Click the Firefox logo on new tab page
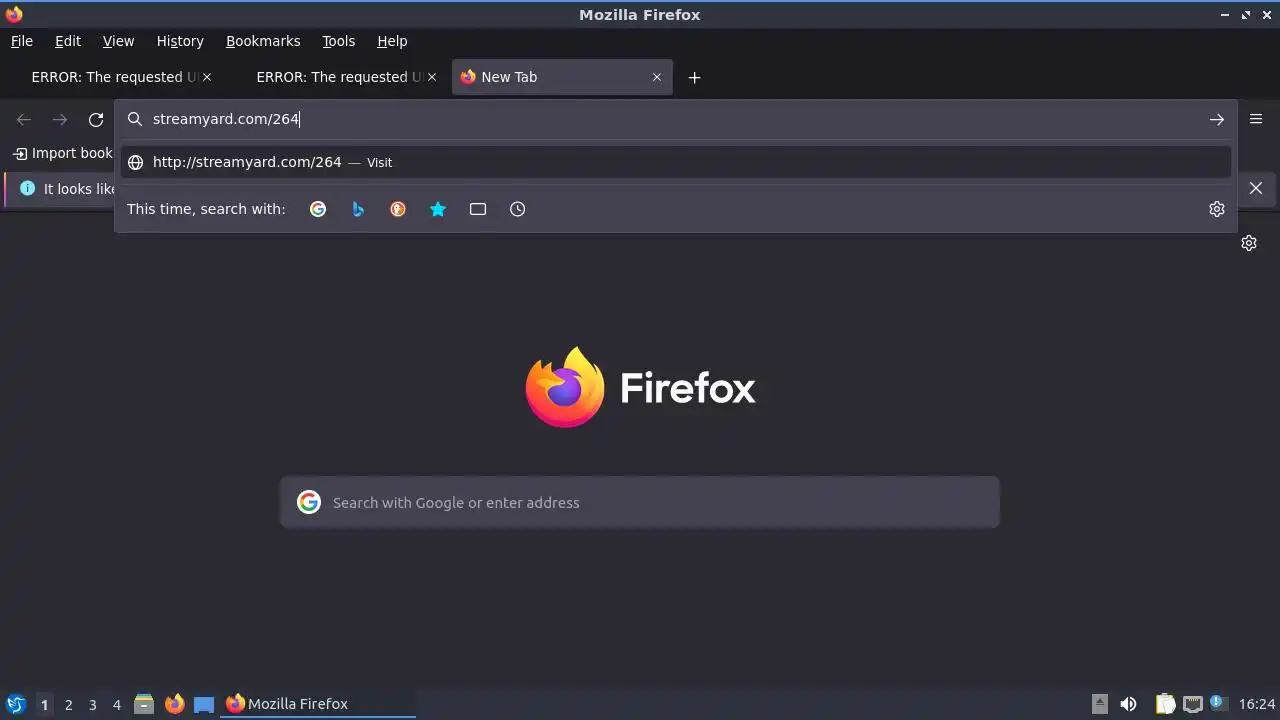Viewport: 1280px width, 720px height. (x=640, y=387)
